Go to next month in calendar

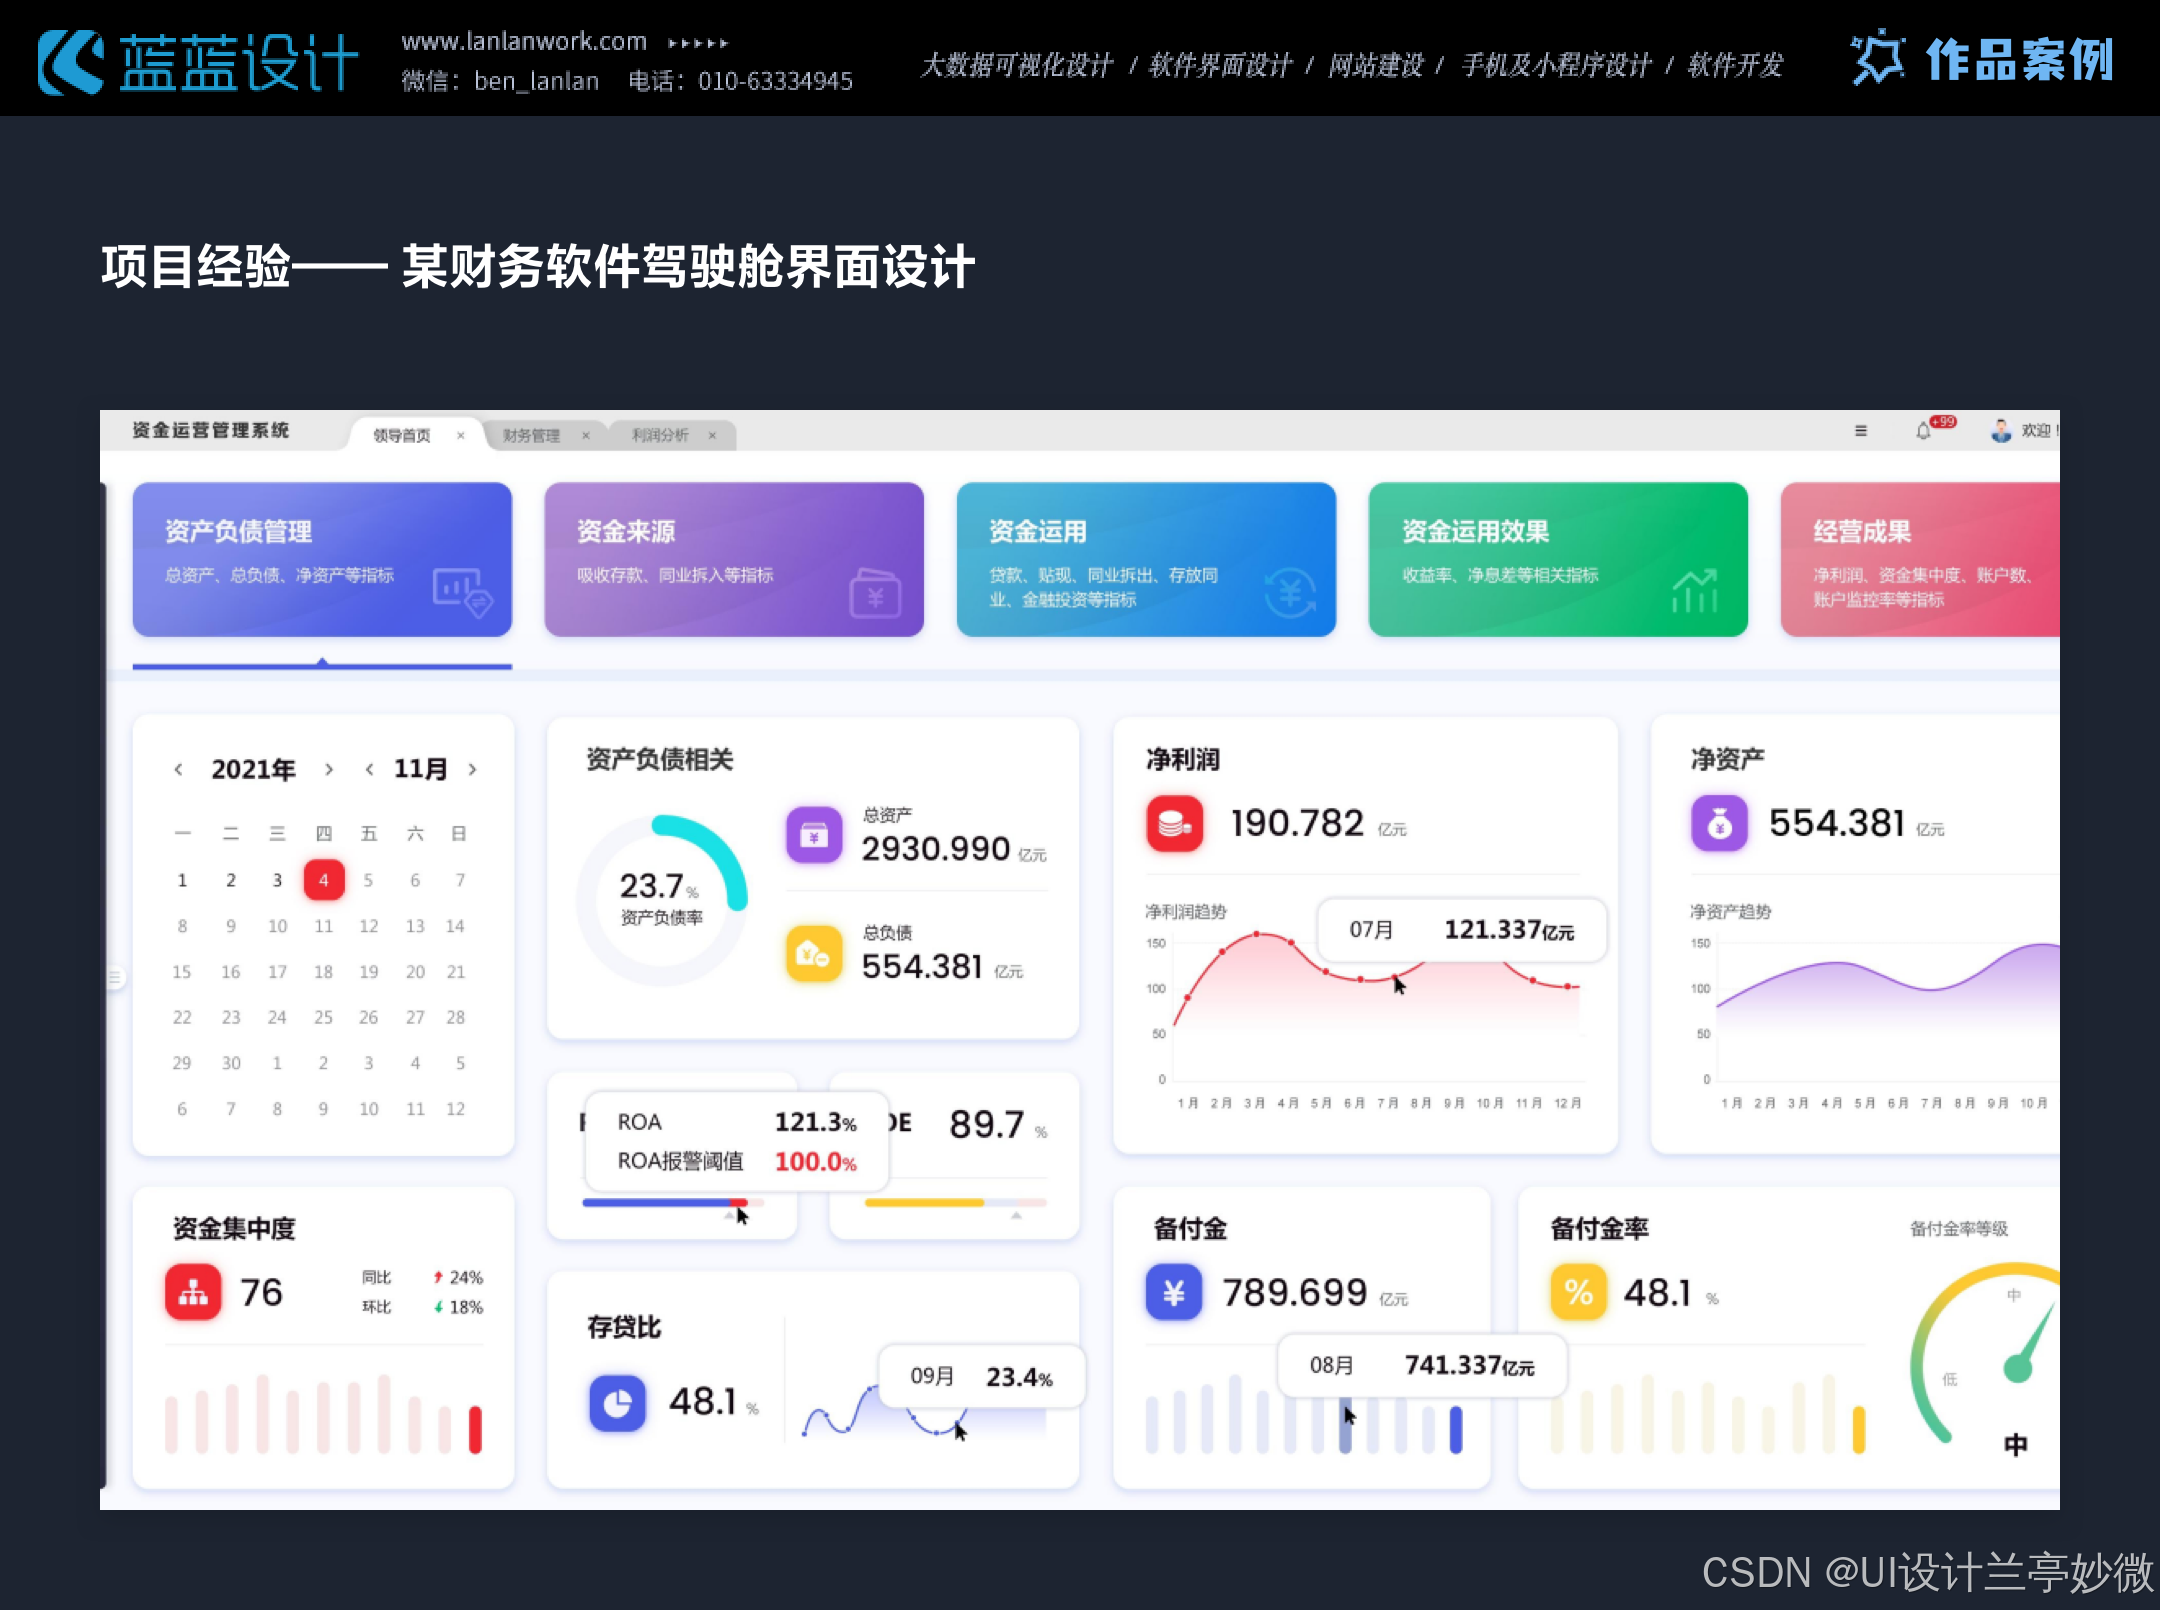[x=472, y=769]
